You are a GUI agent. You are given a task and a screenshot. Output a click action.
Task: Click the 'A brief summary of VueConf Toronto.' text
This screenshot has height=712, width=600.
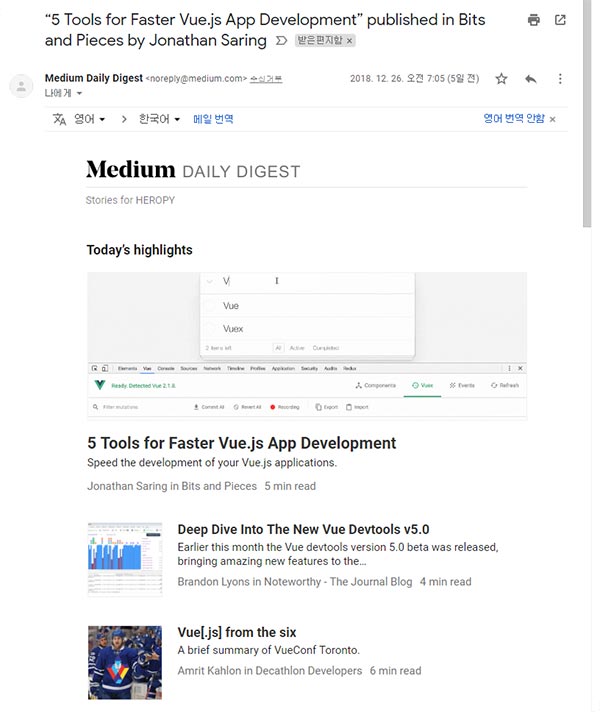(x=268, y=650)
